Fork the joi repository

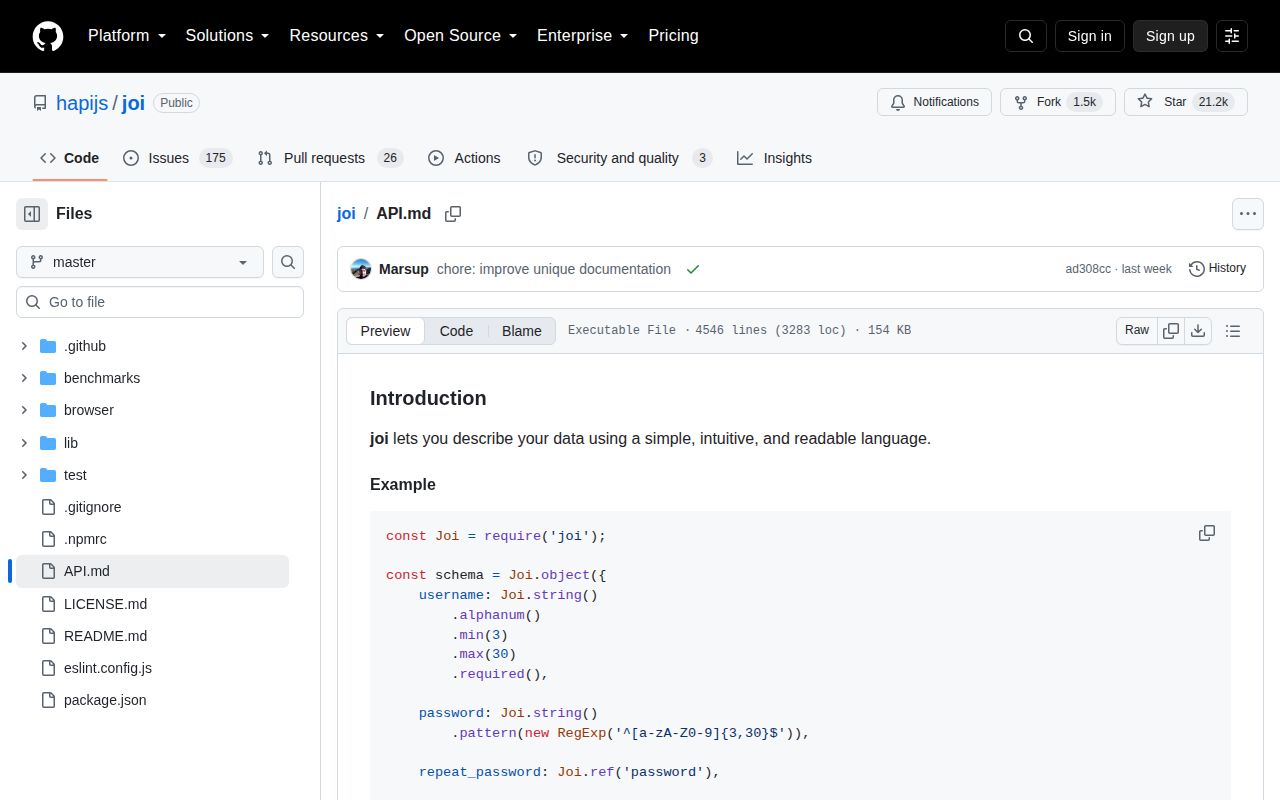(x=1057, y=102)
